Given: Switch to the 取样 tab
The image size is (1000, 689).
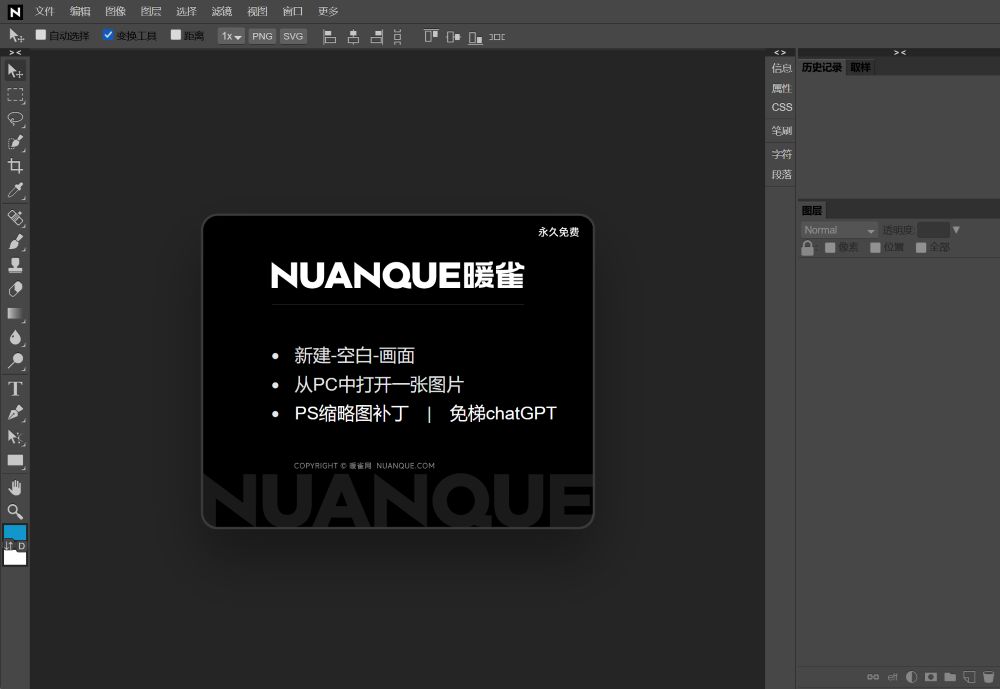Looking at the screenshot, I should point(860,68).
